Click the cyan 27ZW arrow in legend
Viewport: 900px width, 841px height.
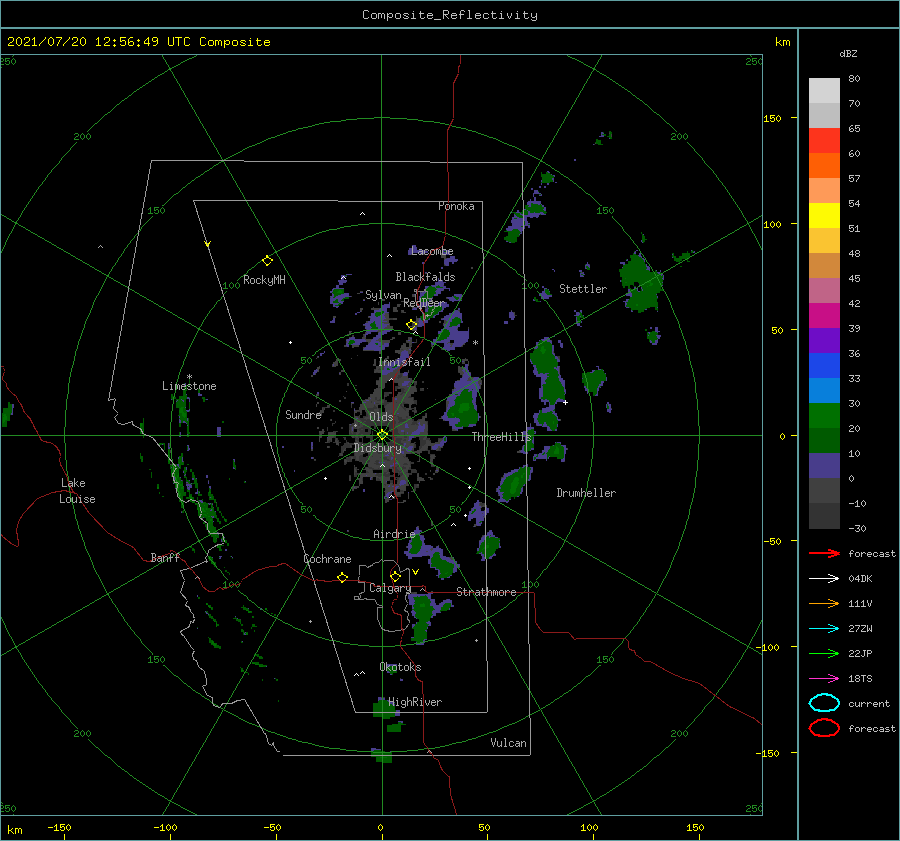pyautogui.click(x=824, y=629)
